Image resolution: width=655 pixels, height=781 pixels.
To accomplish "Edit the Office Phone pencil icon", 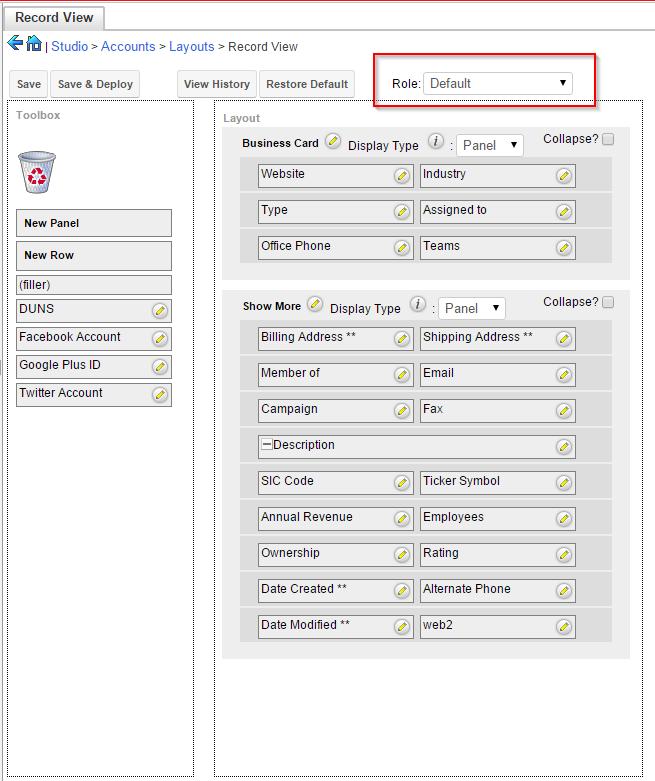I will 402,248.
